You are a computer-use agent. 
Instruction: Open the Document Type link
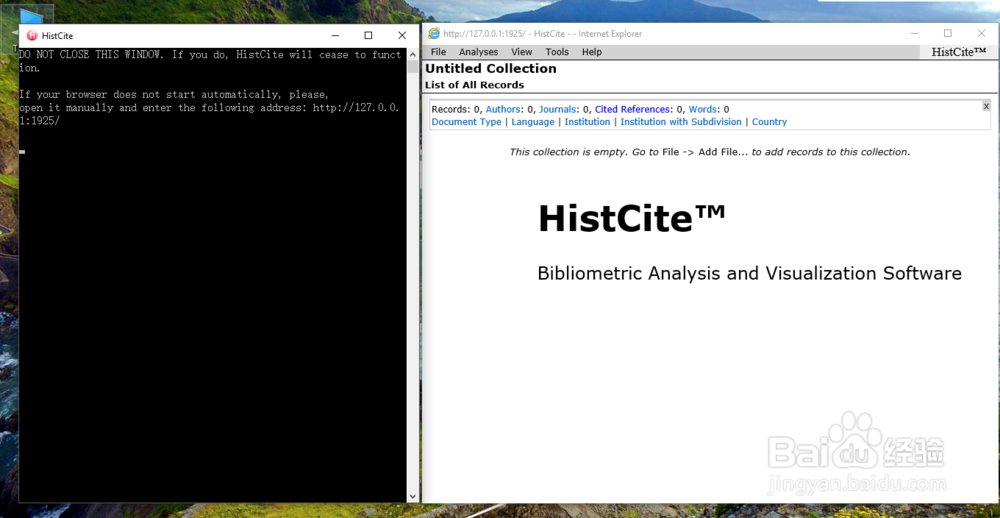coord(466,122)
